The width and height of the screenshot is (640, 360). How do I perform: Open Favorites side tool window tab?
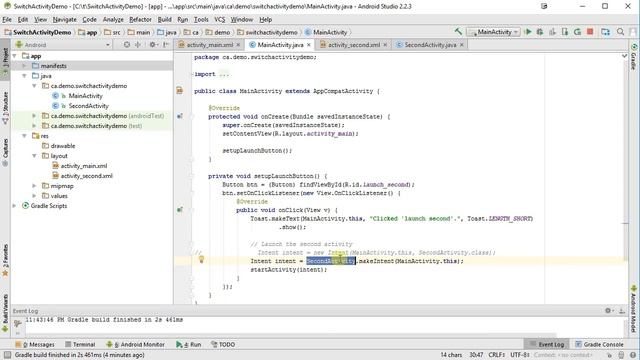tap(5, 260)
